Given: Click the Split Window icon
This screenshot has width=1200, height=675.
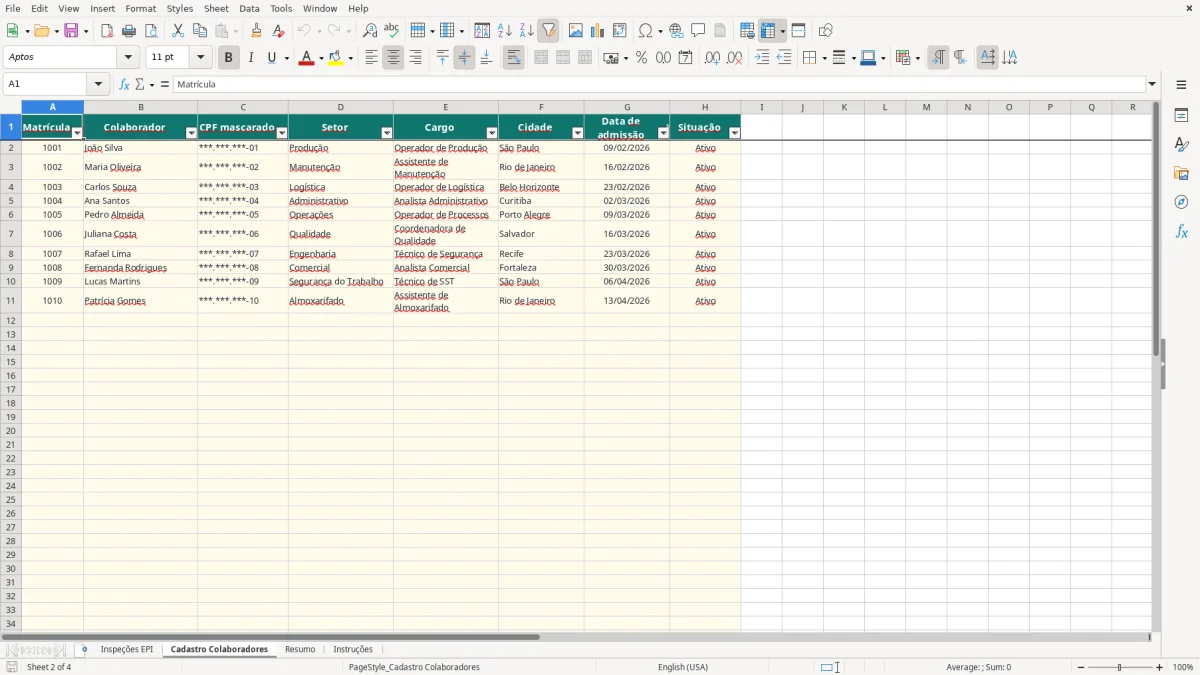Looking at the screenshot, I should [x=799, y=31].
